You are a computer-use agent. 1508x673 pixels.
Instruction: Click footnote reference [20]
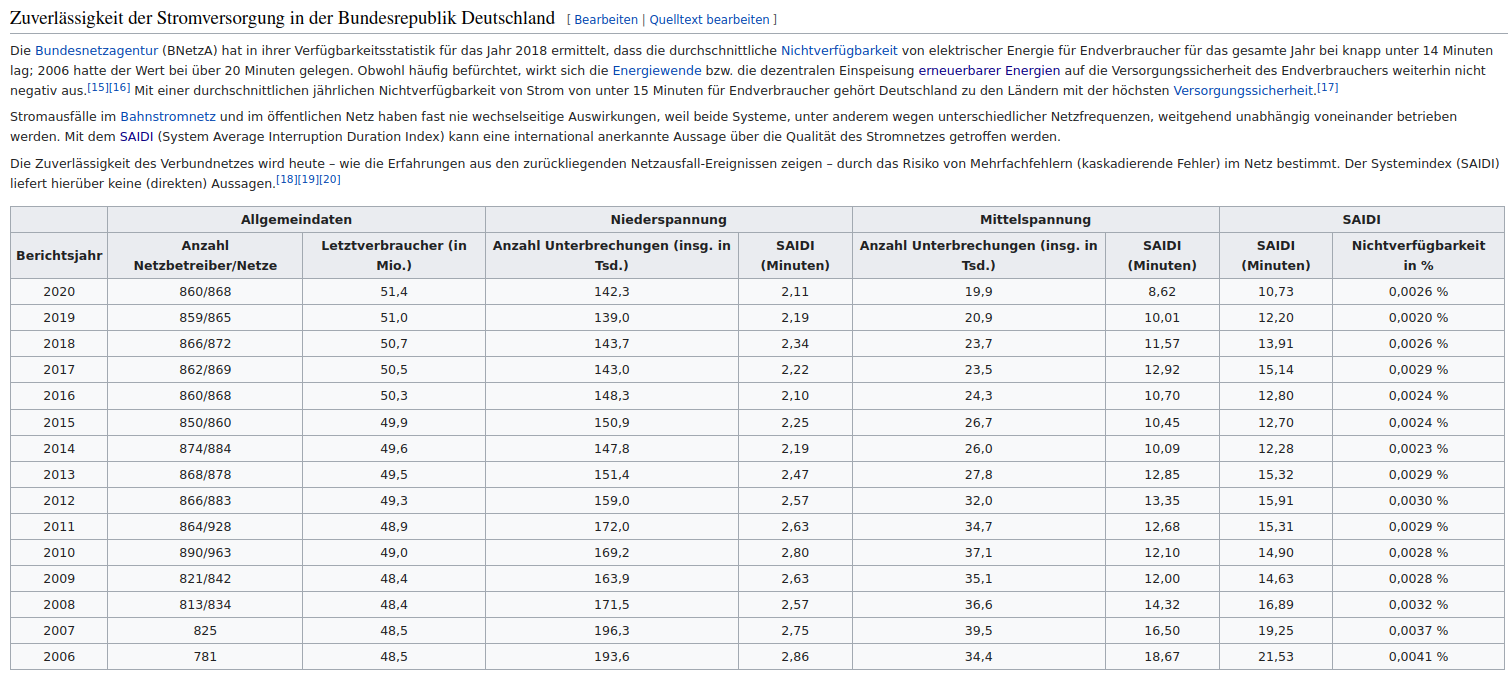pos(330,180)
